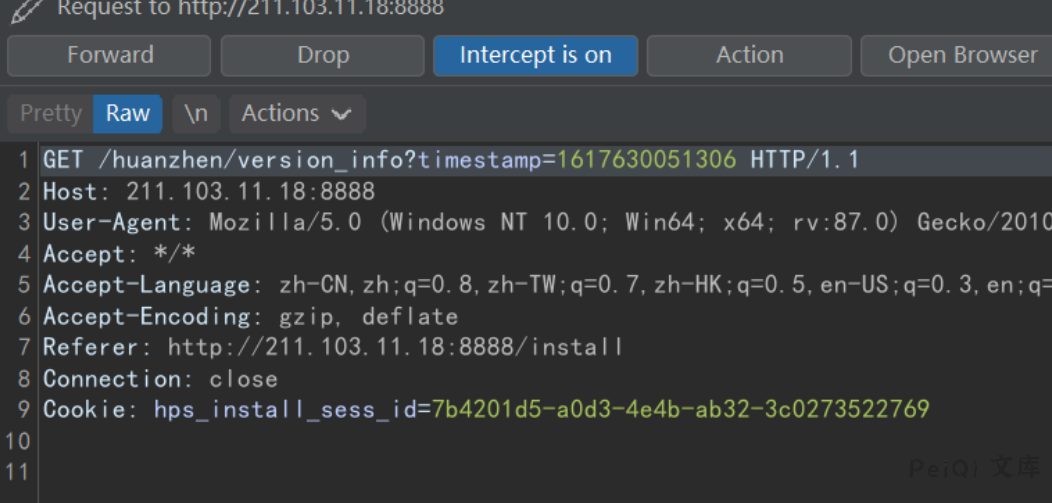Image resolution: width=1052 pixels, height=503 pixels.
Task: Expand the Actions dropdown
Action: coord(297,114)
